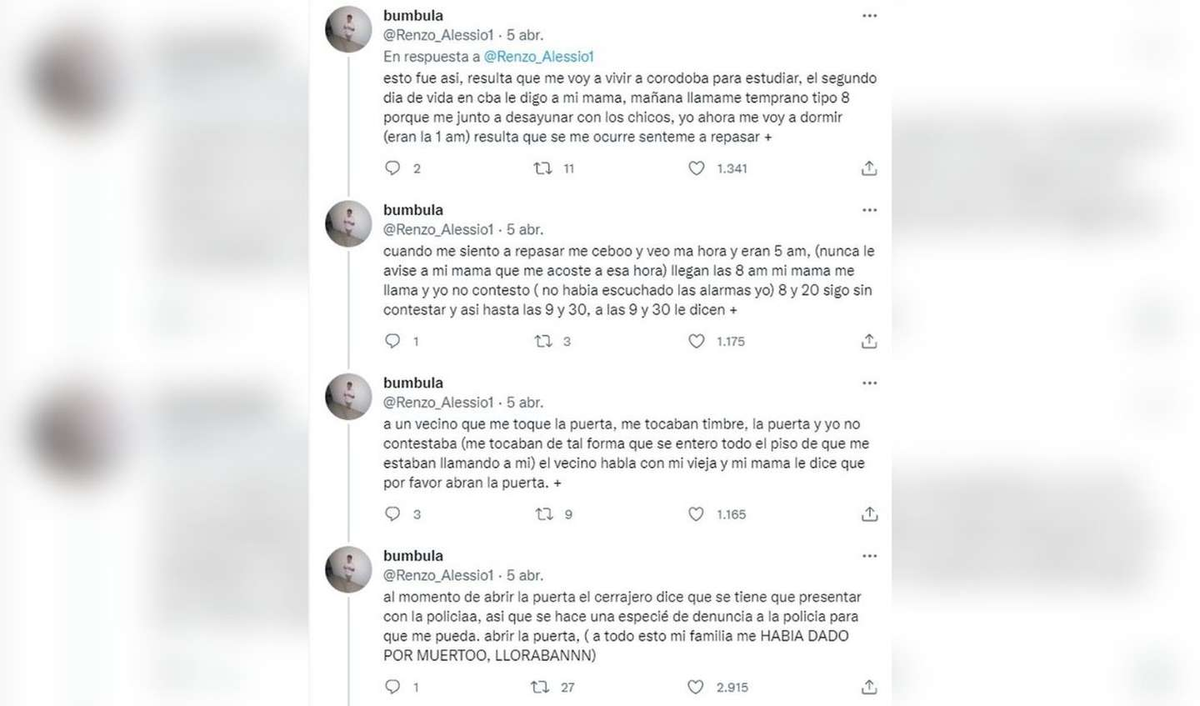Open more options on the first tweet
This screenshot has height=706, width=1200.
tap(869, 15)
